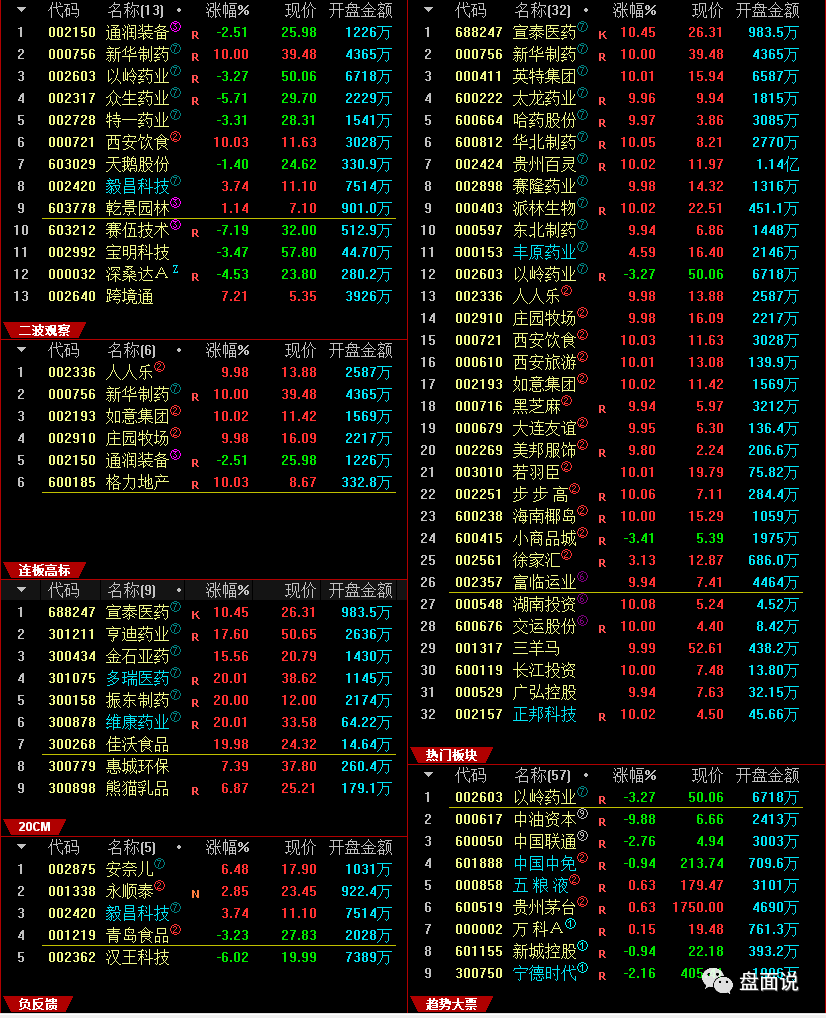Switch to the 热门板块 tab
Image resolution: width=826 pixels, height=1018 pixels.
pos(451,755)
